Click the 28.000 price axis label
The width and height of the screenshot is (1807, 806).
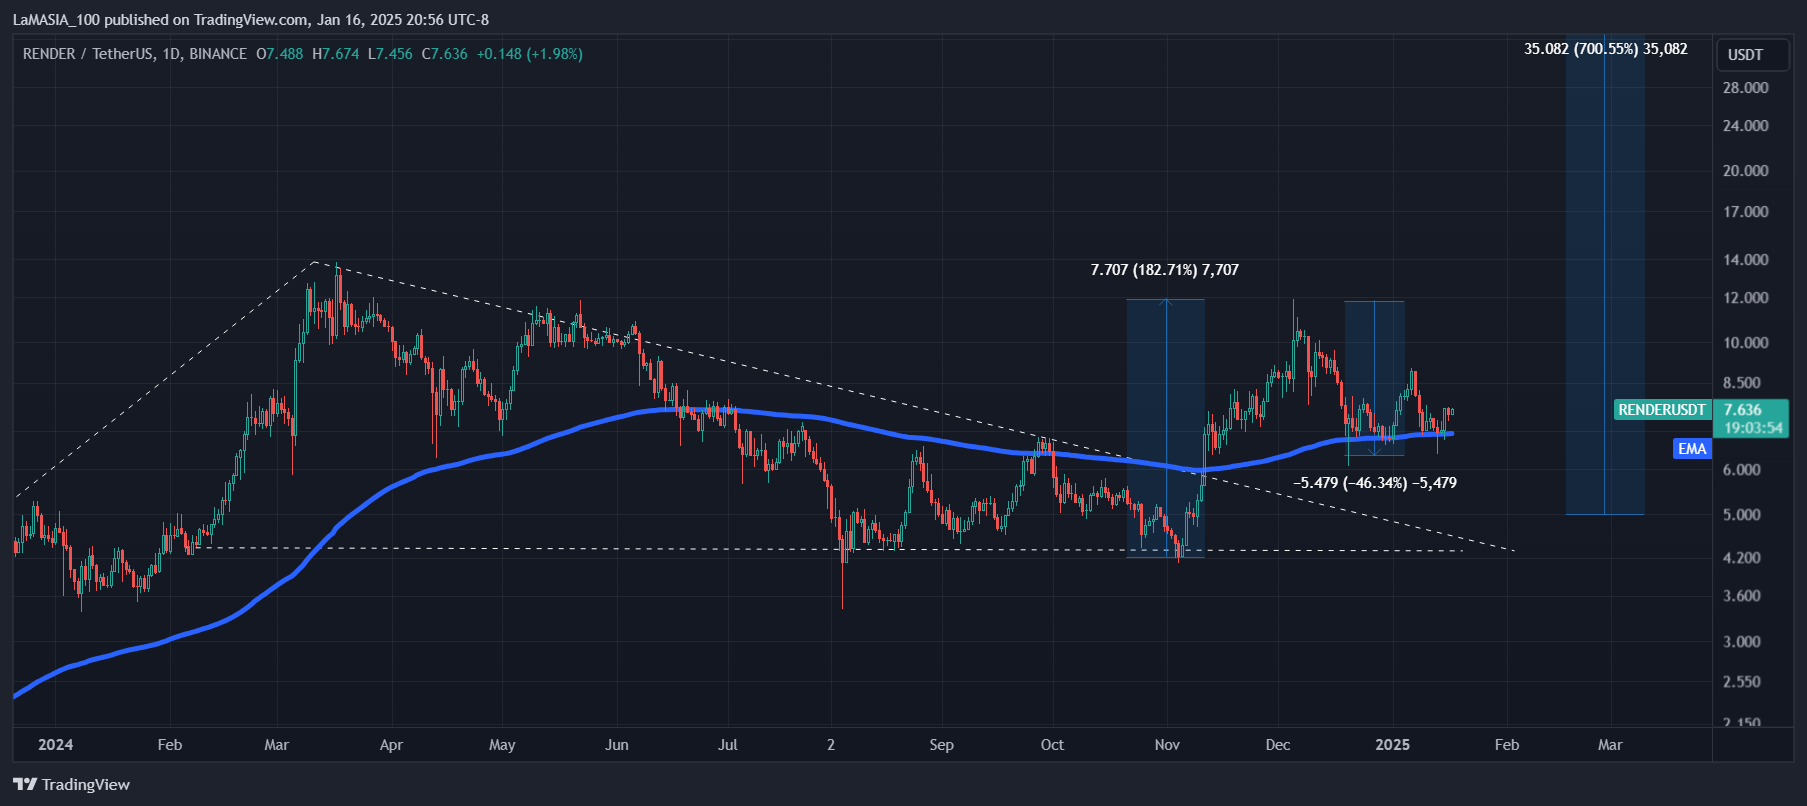click(1746, 88)
